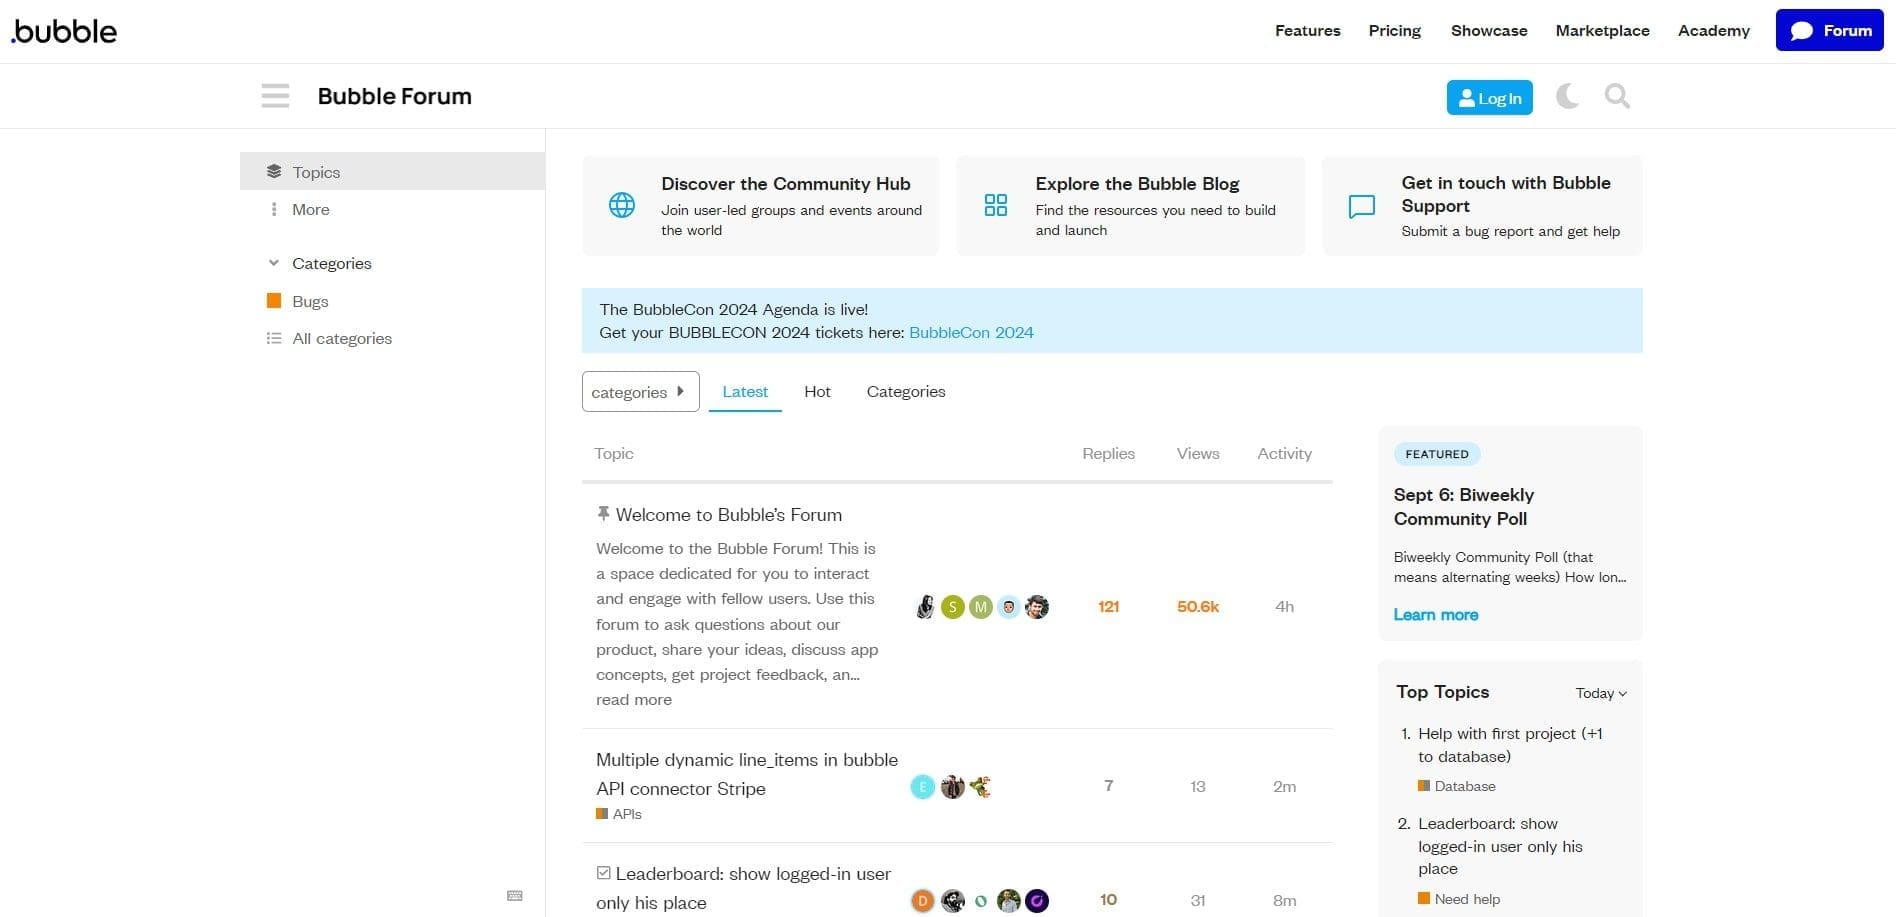Switch to the Hot tab
Viewport: 1896px width, 917px height.
pos(817,392)
